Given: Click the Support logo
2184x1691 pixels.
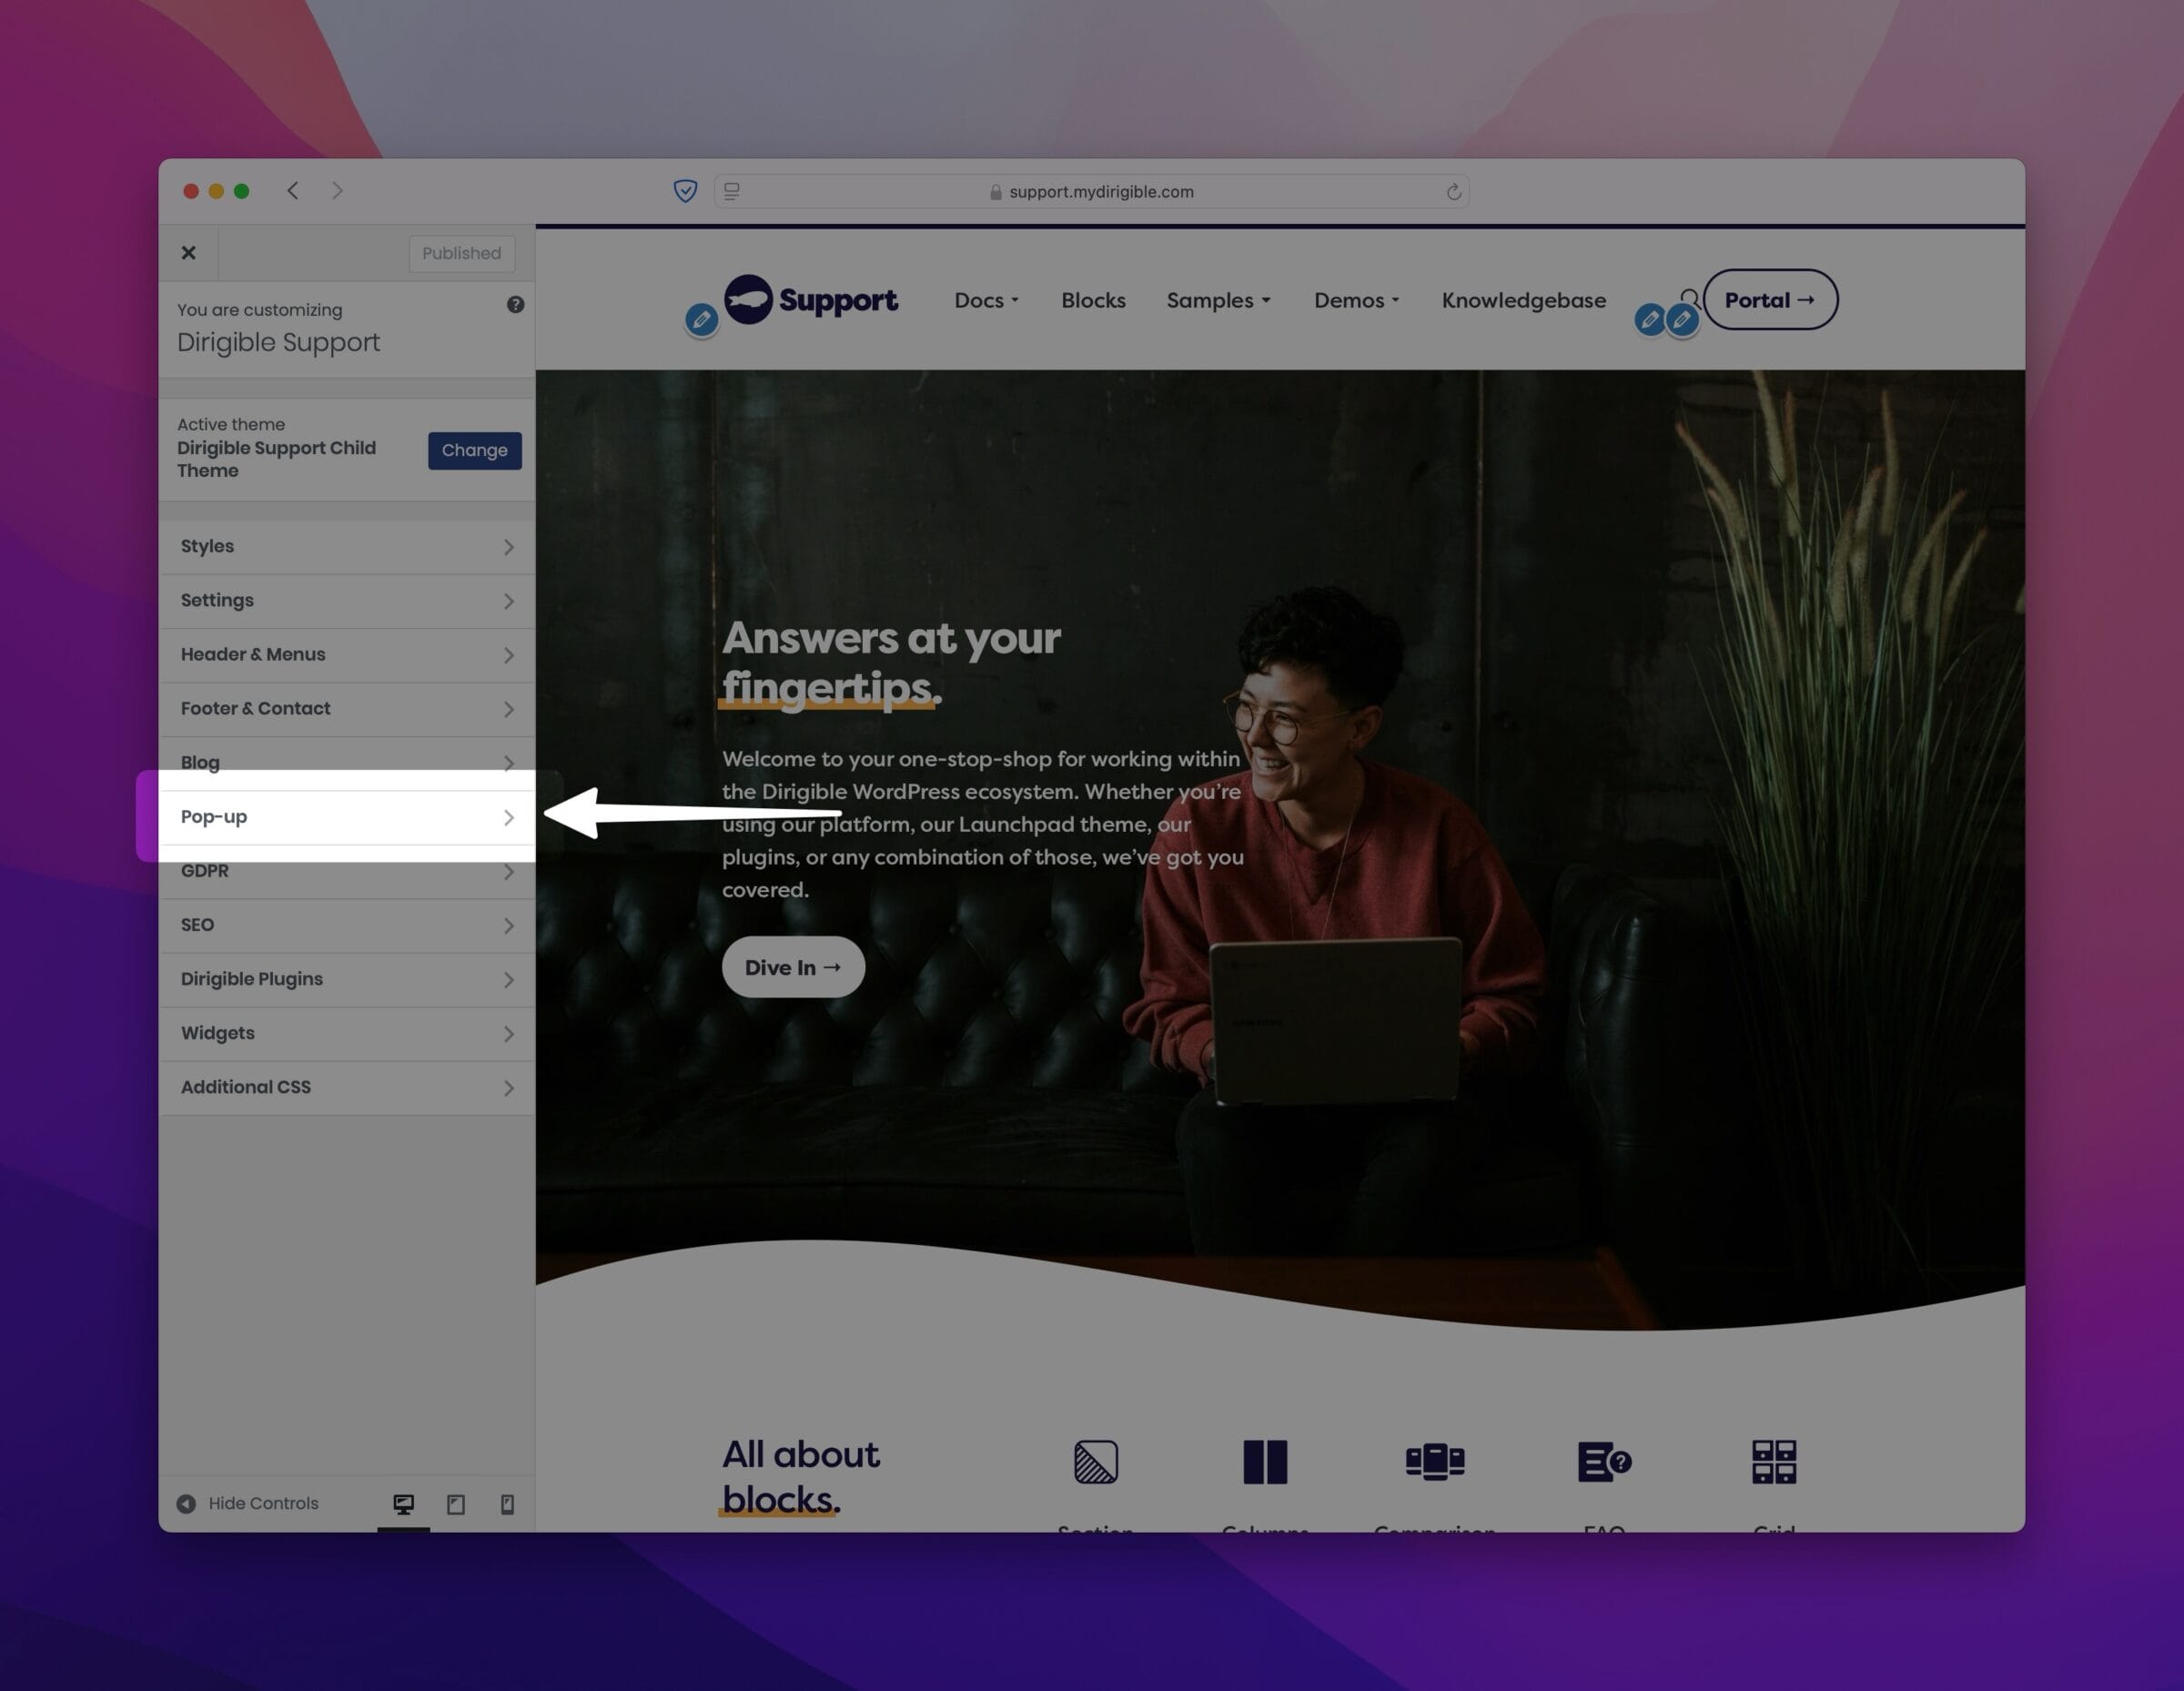Looking at the screenshot, I should pyautogui.click(x=810, y=299).
